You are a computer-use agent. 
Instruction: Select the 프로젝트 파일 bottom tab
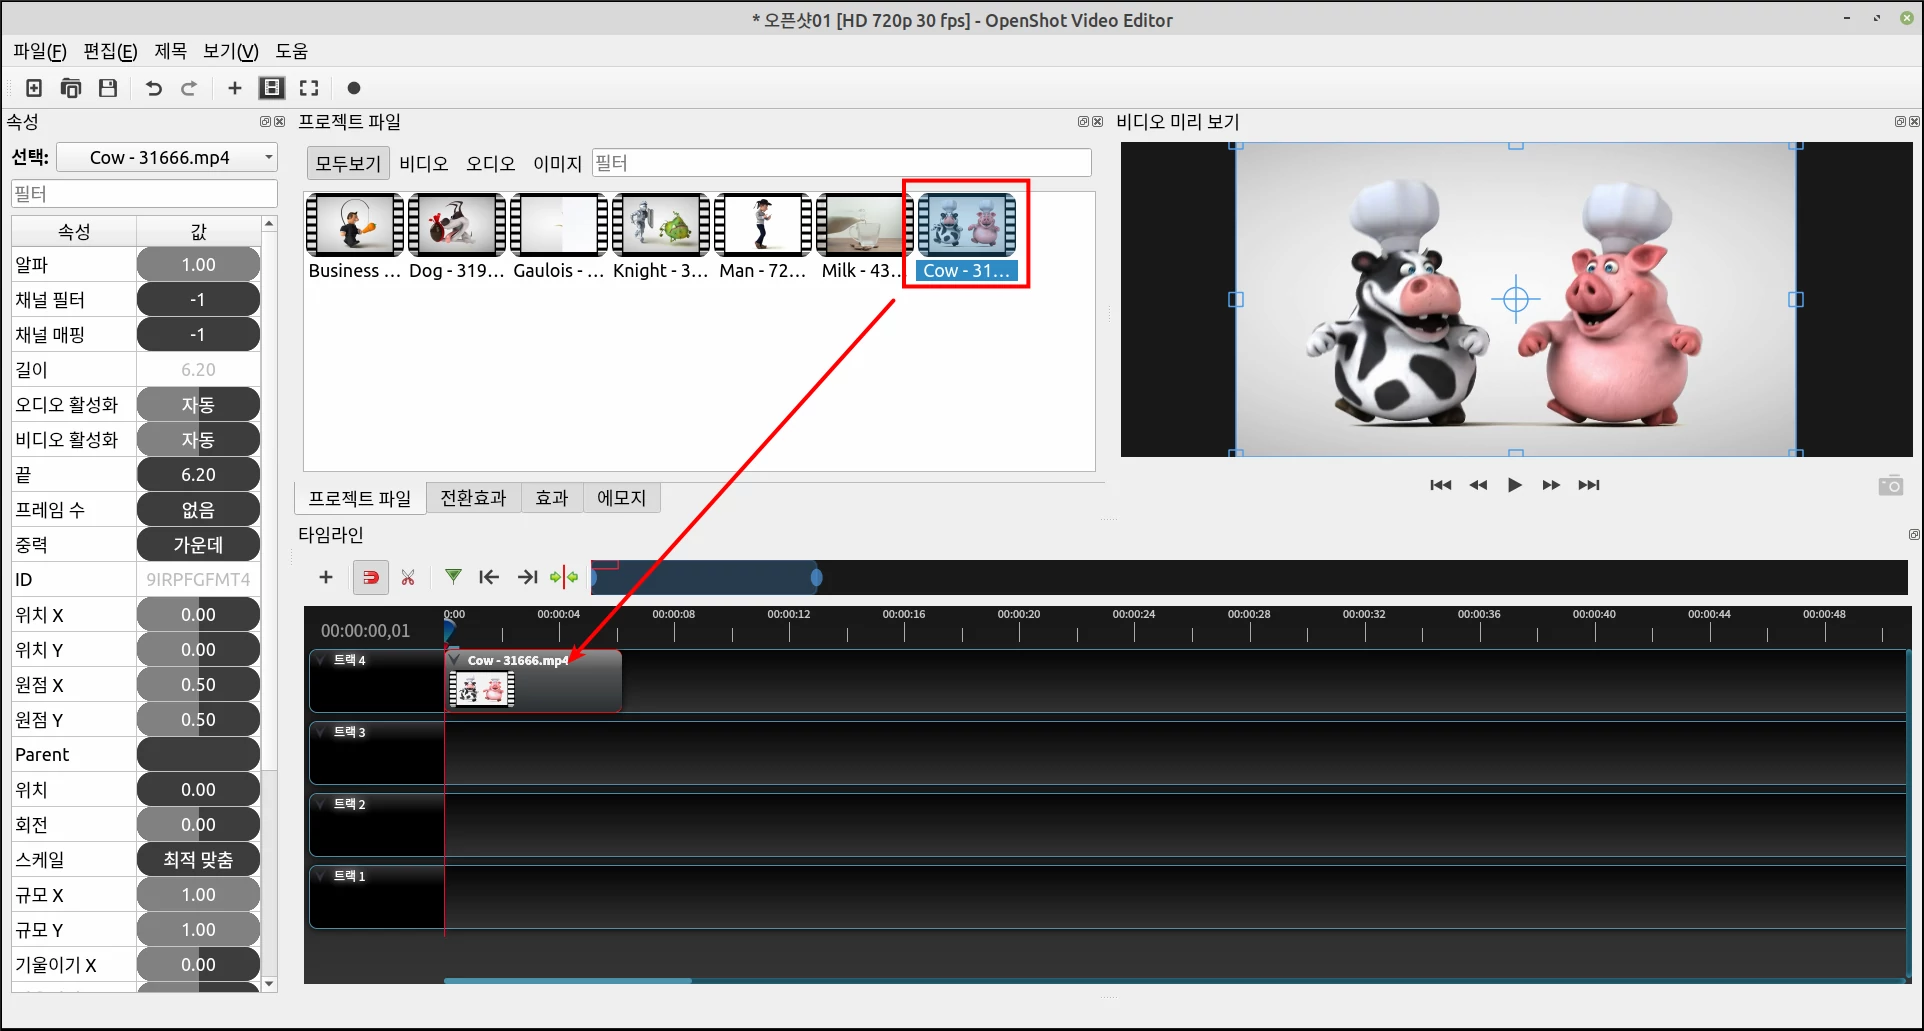click(360, 498)
